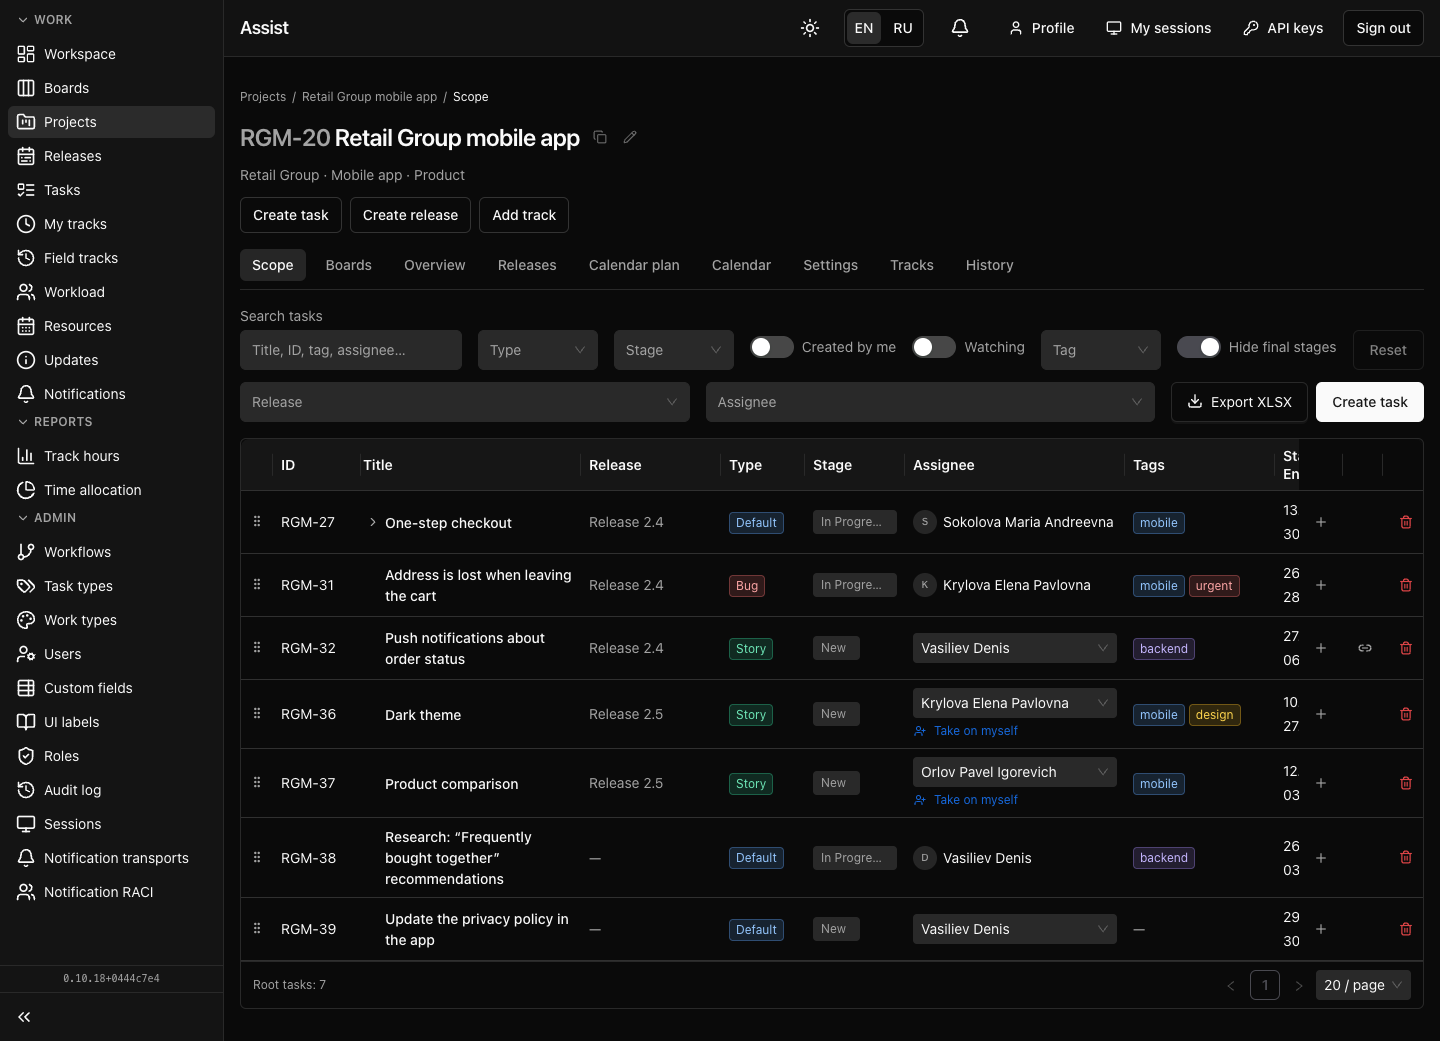1440x1041 pixels.
Task: Open Field tracks in sidebar
Action: [x=111, y=258]
